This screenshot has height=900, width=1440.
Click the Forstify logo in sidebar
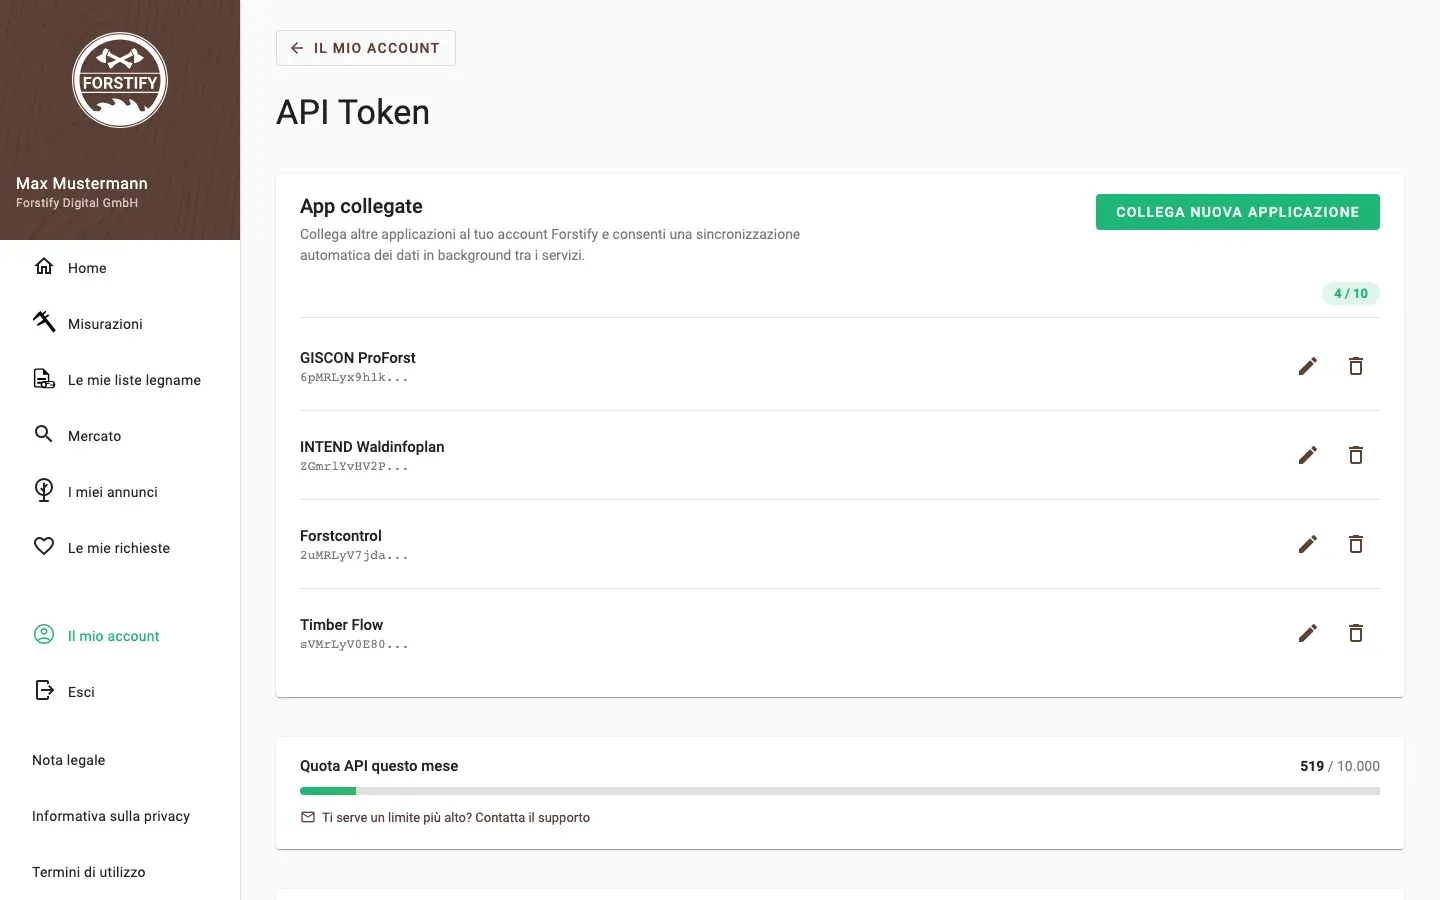point(120,80)
